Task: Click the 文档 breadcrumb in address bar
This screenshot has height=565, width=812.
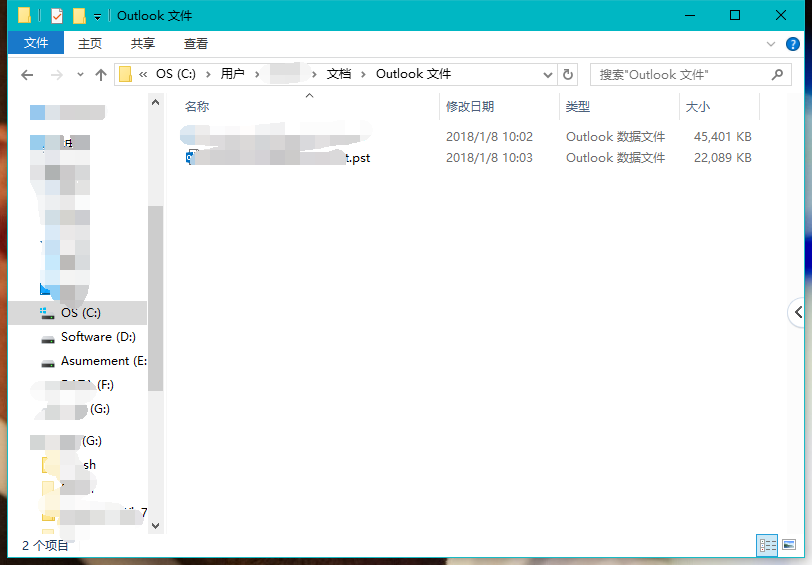Action: (x=339, y=74)
